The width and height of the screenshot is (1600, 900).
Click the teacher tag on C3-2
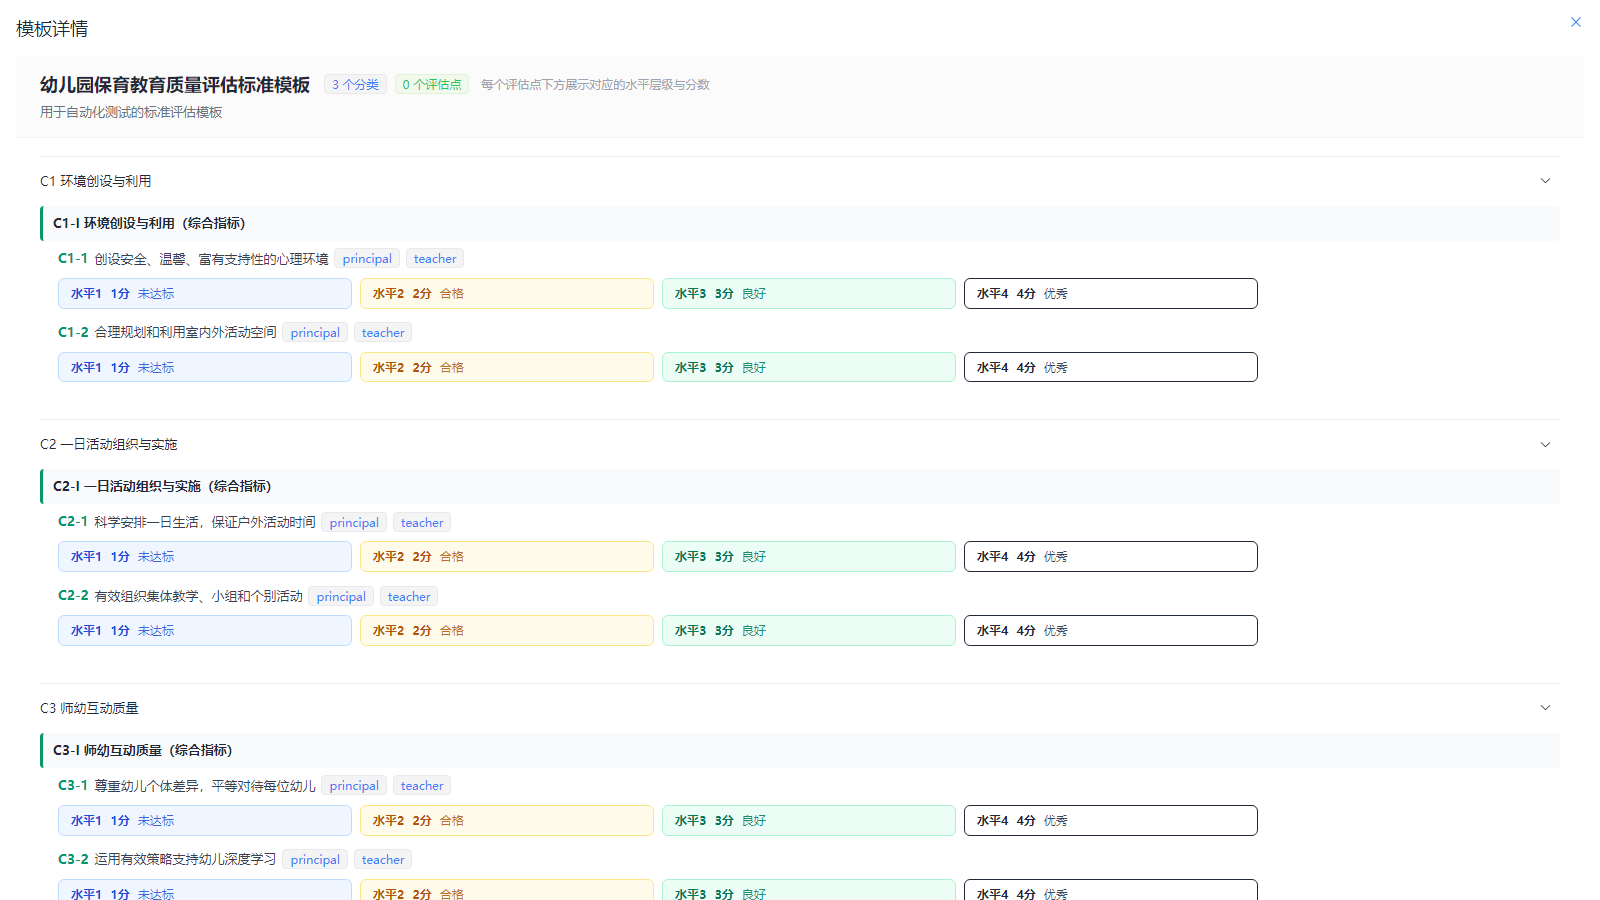[383, 860]
